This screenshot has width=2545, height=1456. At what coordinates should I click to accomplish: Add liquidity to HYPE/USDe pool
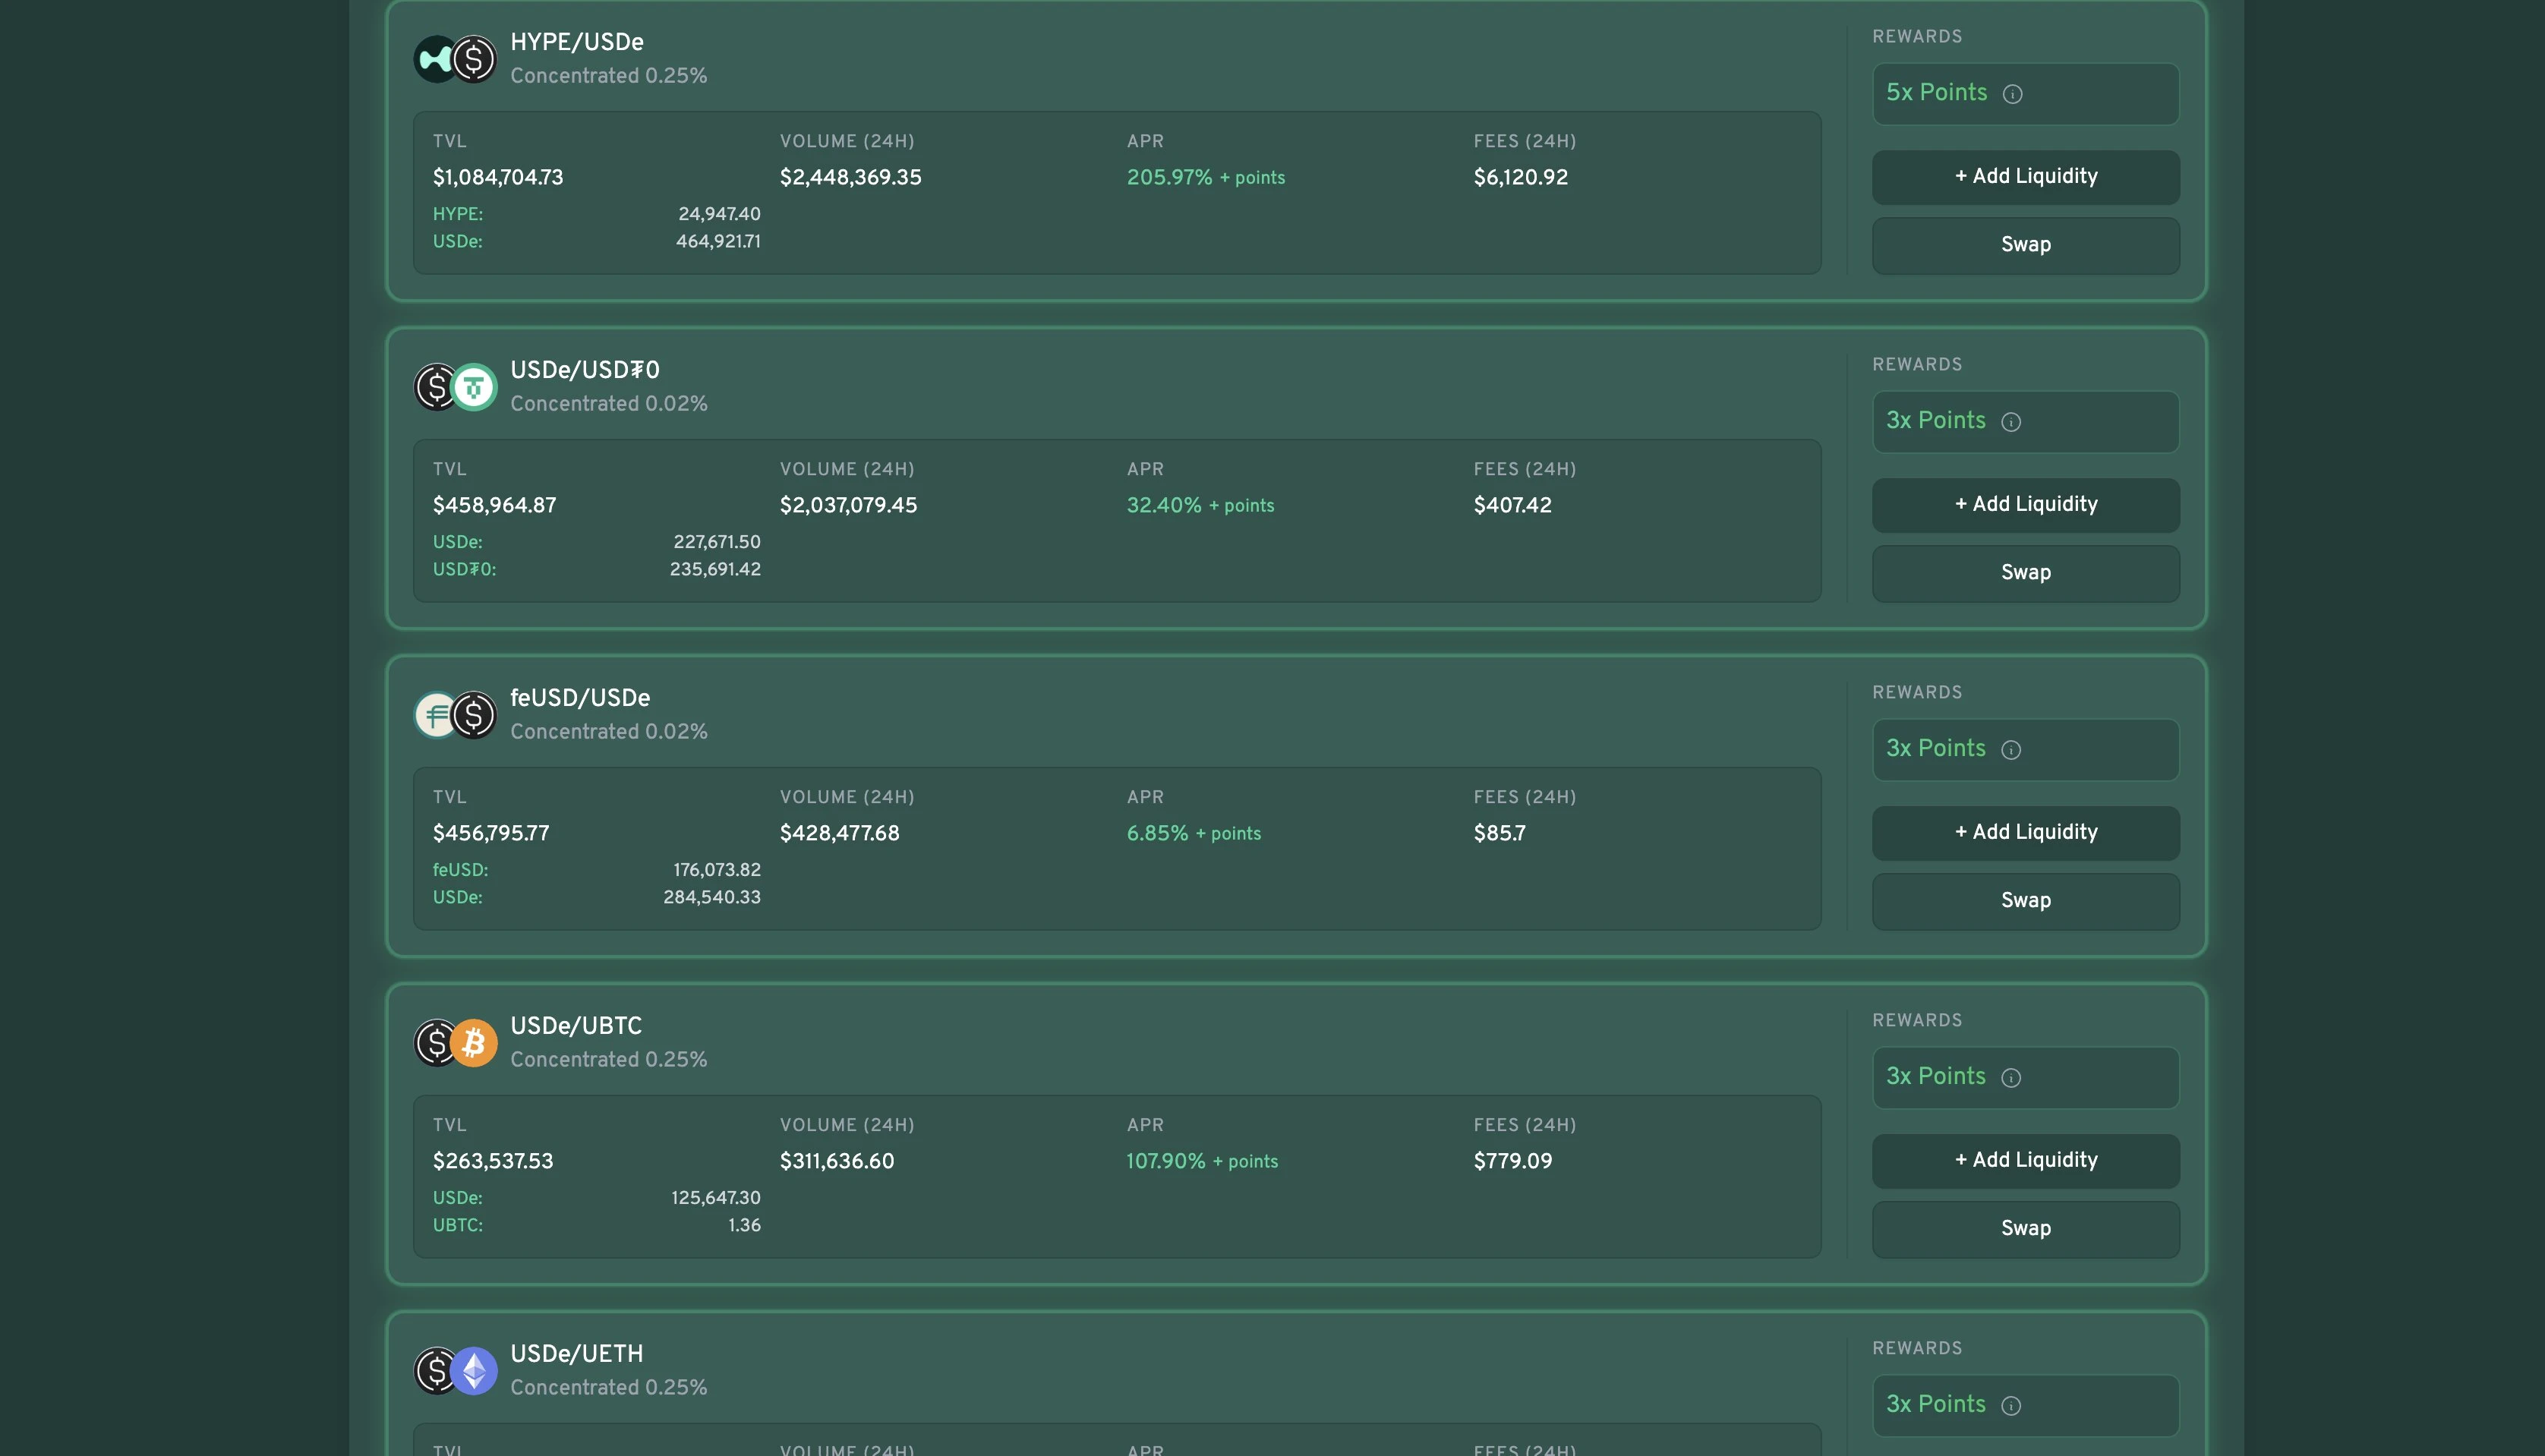pos(2025,177)
